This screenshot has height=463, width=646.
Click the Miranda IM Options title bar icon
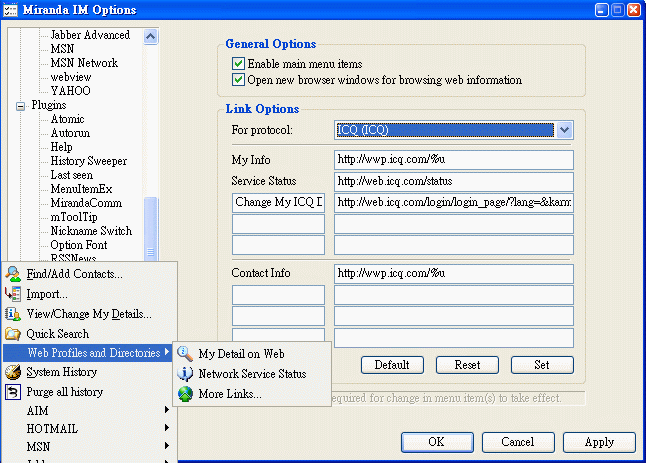(10, 10)
